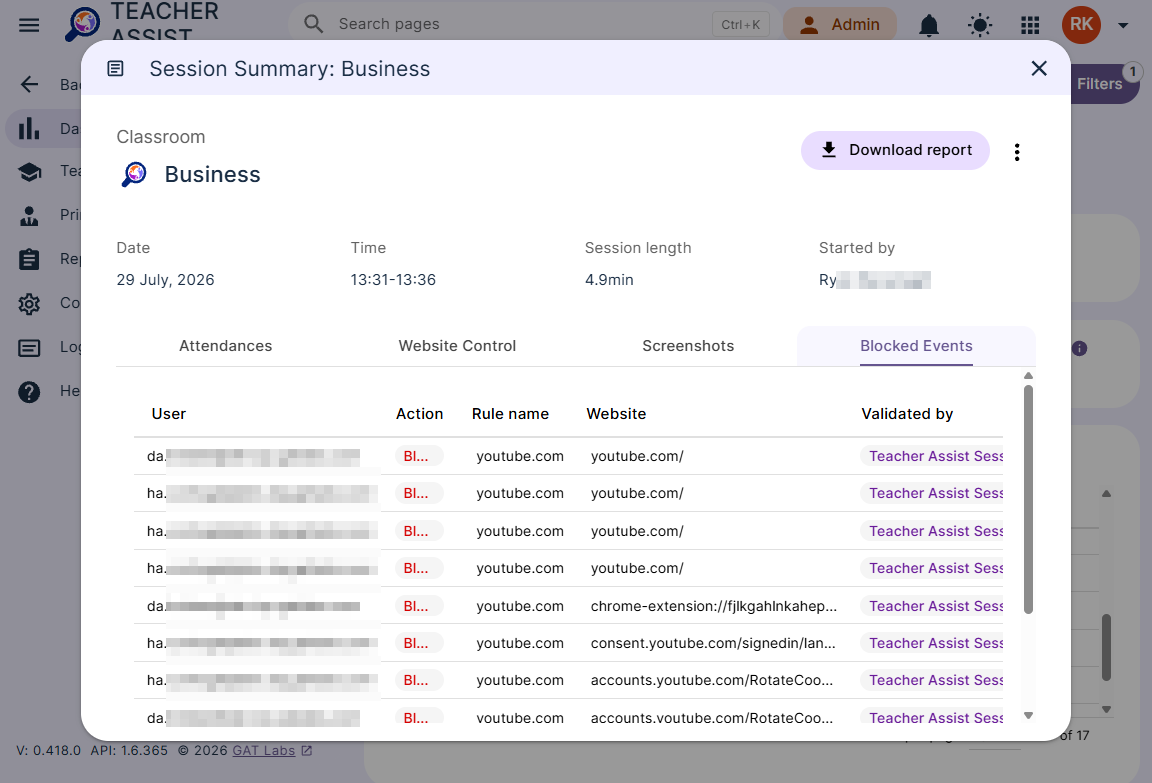Open the three-dot more options menu
This screenshot has width=1152, height=783.
tap(1017, 152)
